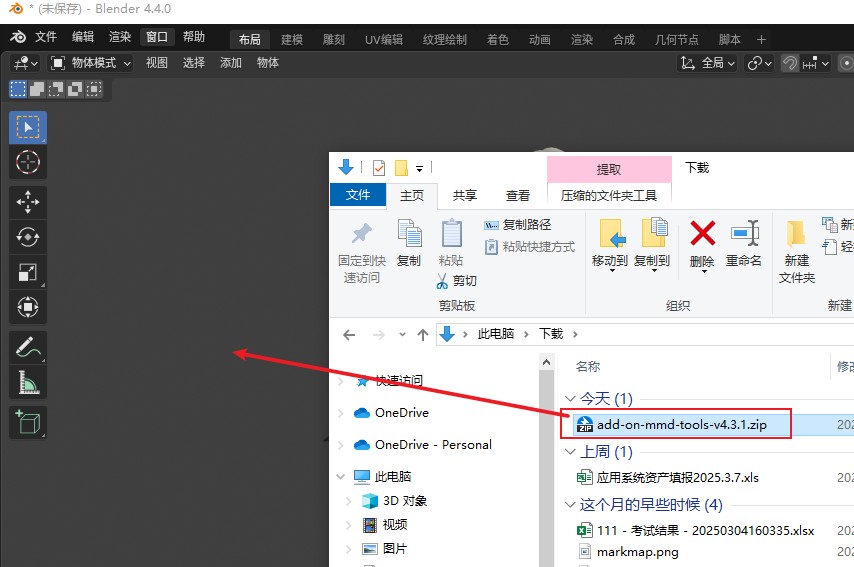854x567 pixels.
Task: Switch to the Sculpting workspace tab
Action: tap(334, 39)
